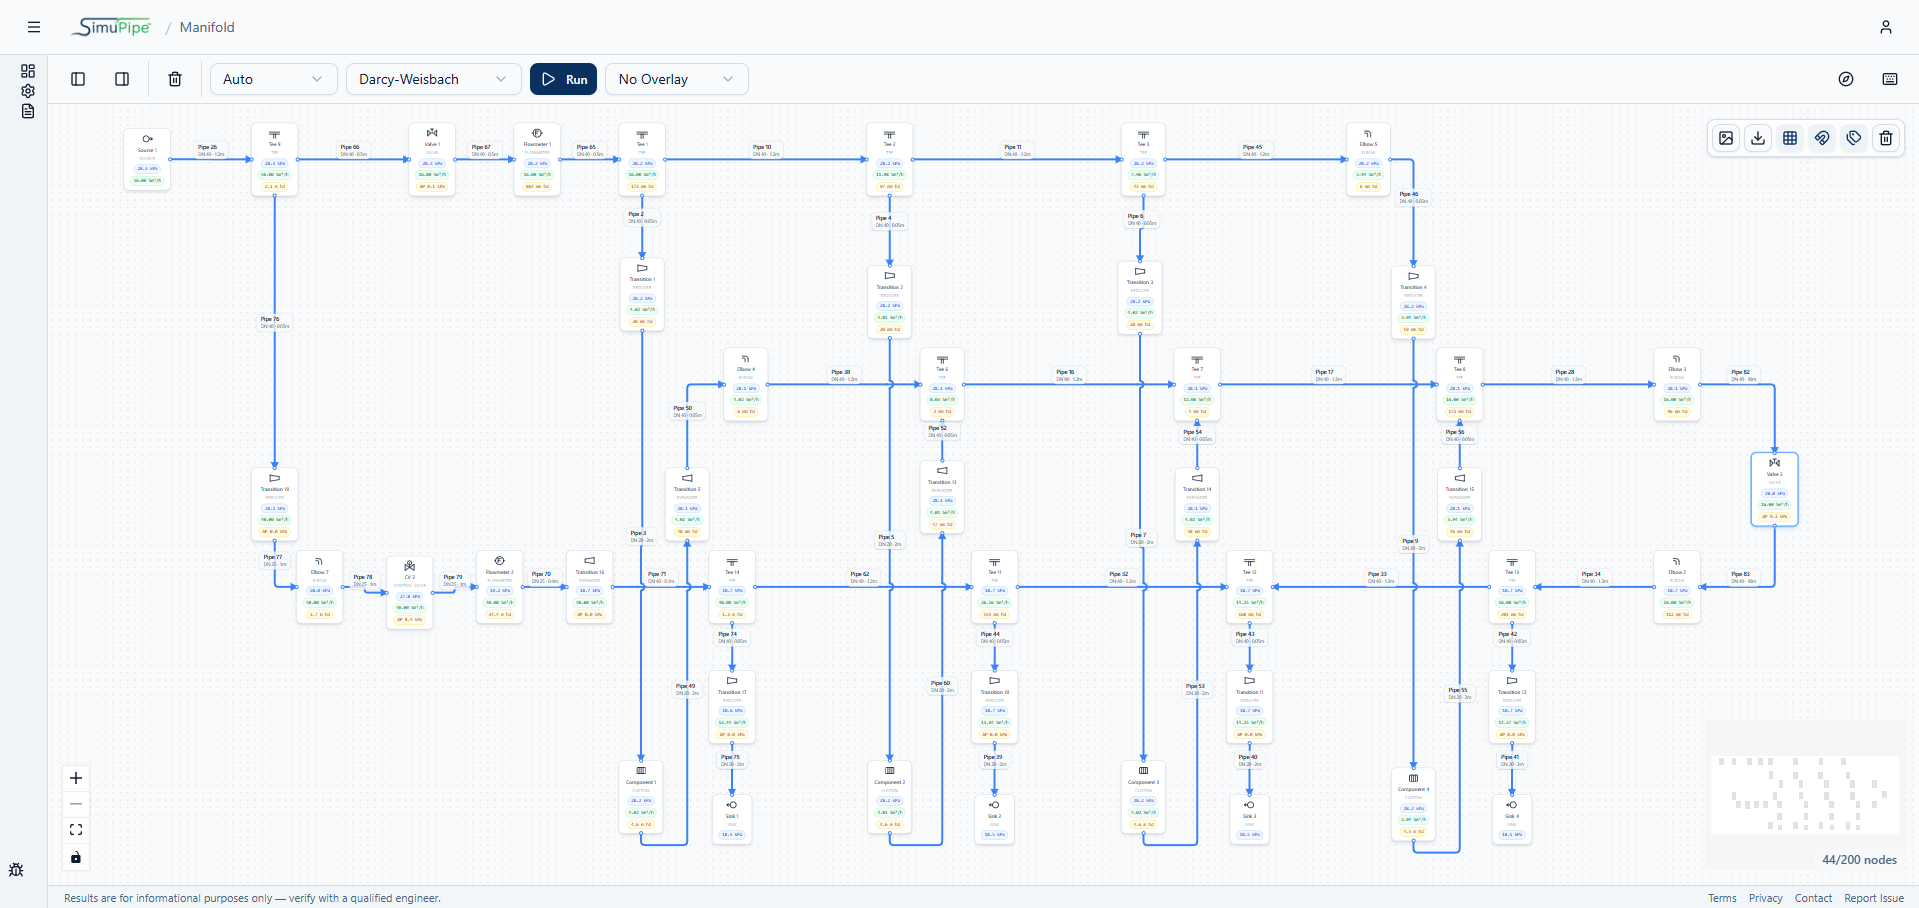The width and height of the screenshot is (1919, 908).
Task: Run the simulation
Action: click(x=564, y=79)
